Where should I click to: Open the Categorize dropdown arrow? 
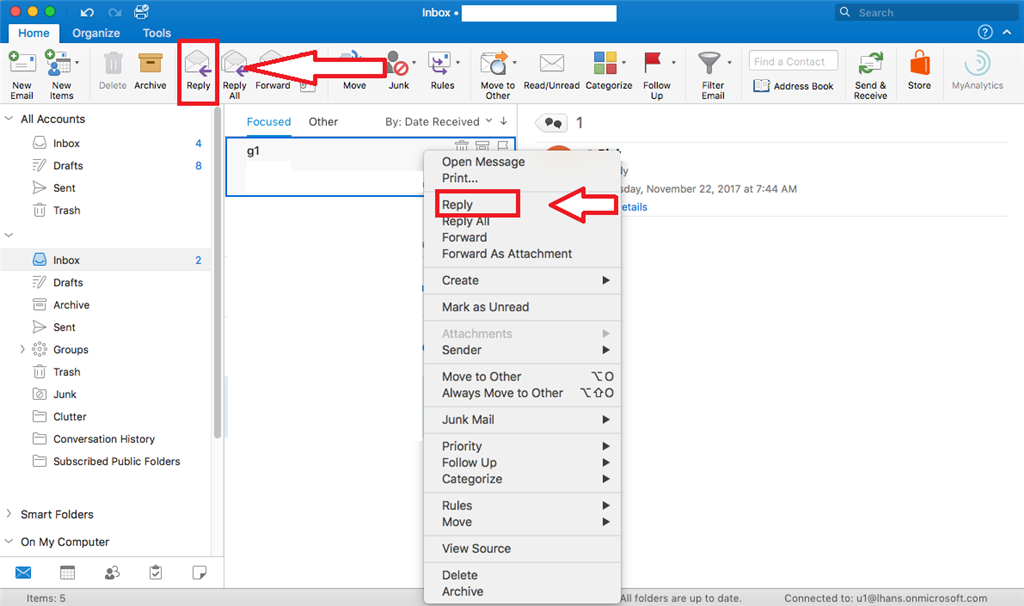(x=624, y=63)
